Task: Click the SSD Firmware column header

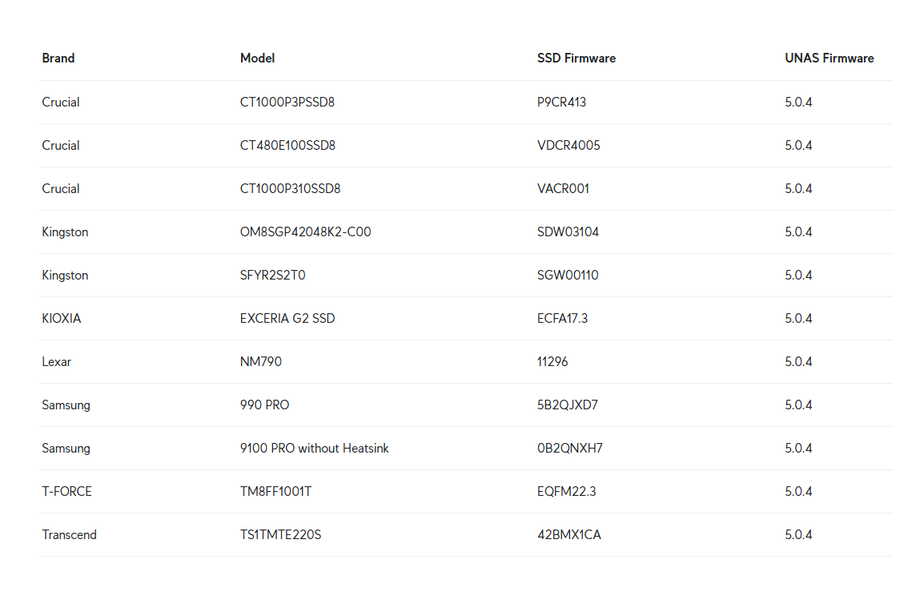Action: 576,58
